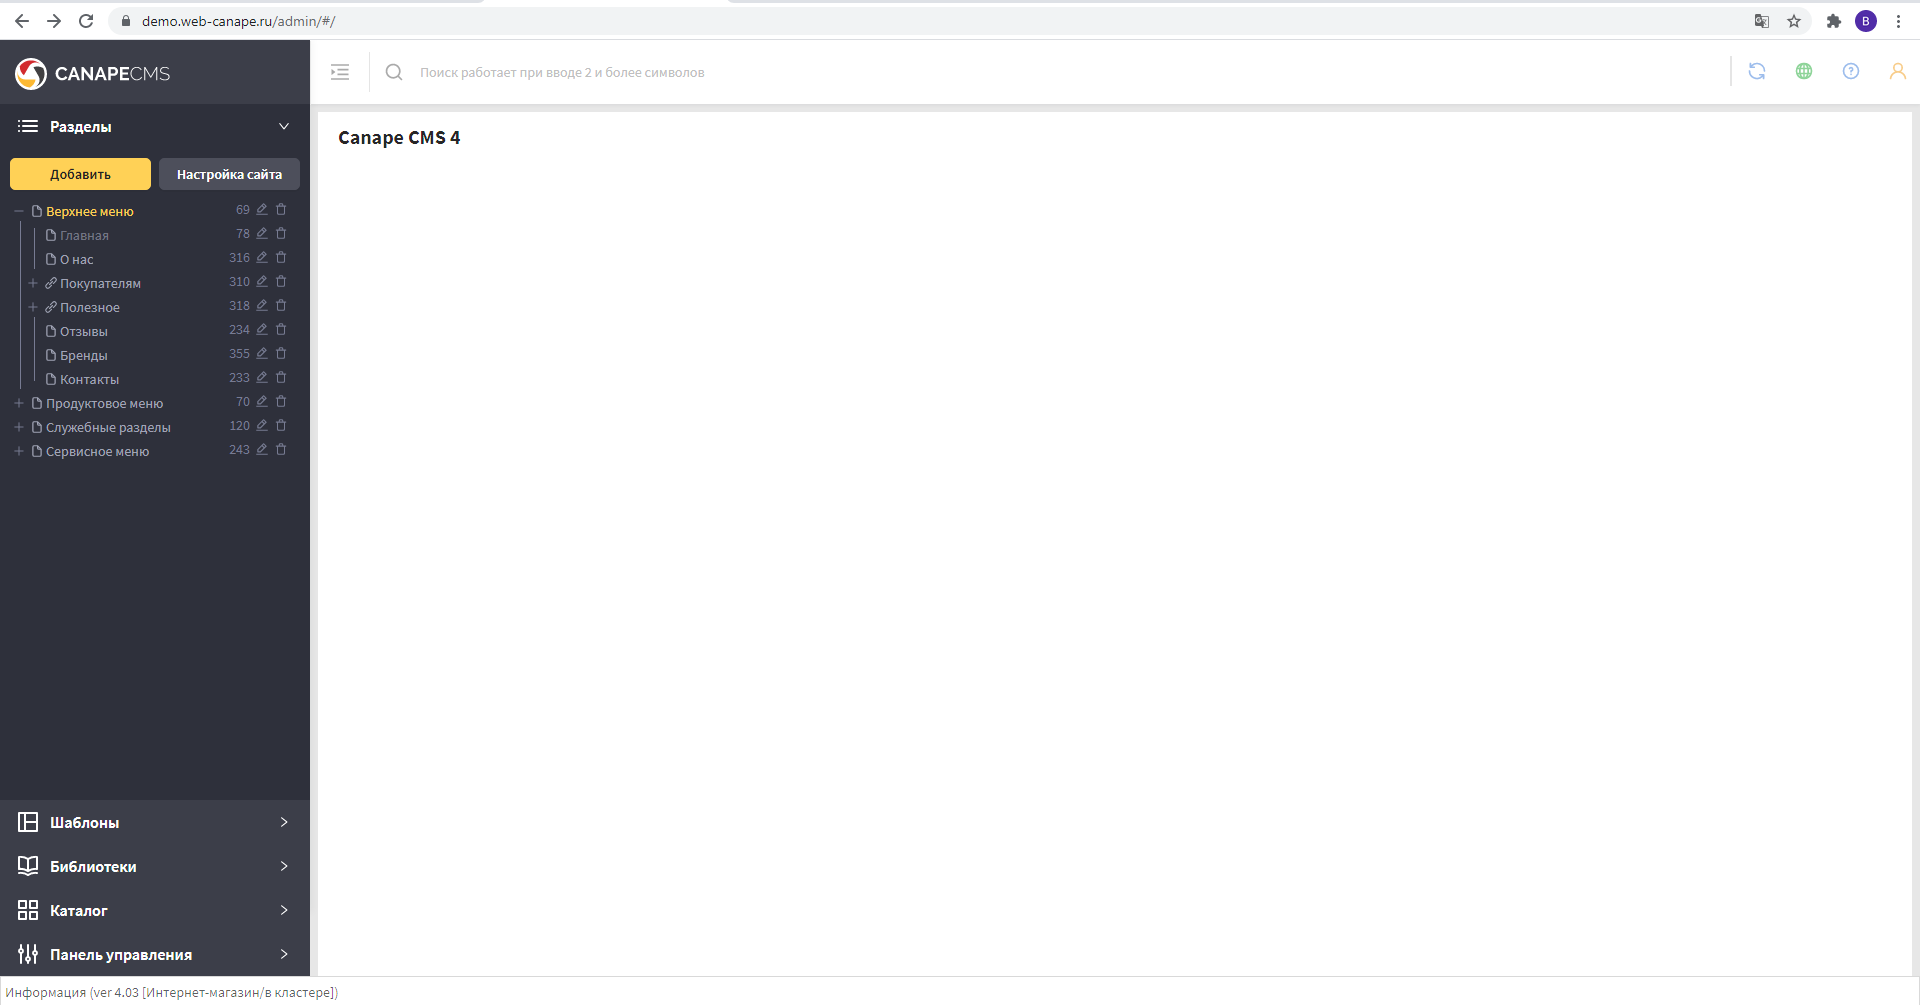1920x1005 pixels.
Task: Click the refresh icon in top header
Action: 1756,72
